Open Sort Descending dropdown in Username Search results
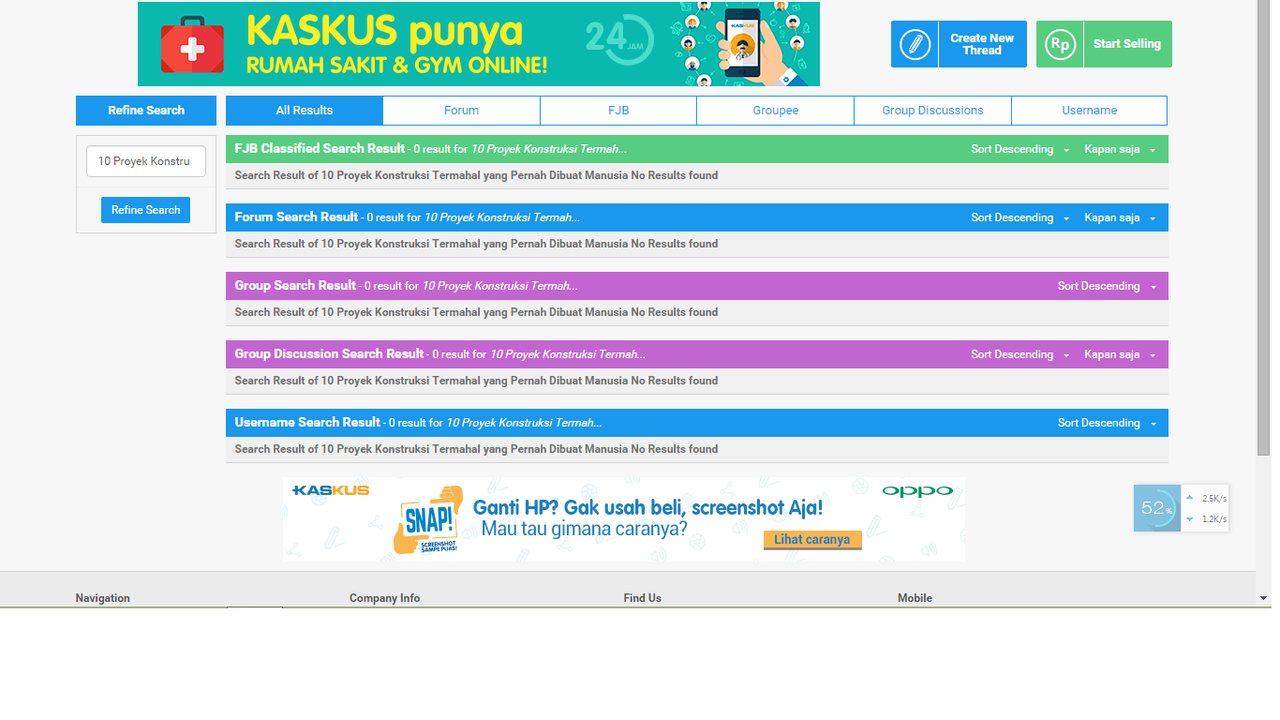1280x720 pixels. pyautogui.click(x=1107, y=423)
